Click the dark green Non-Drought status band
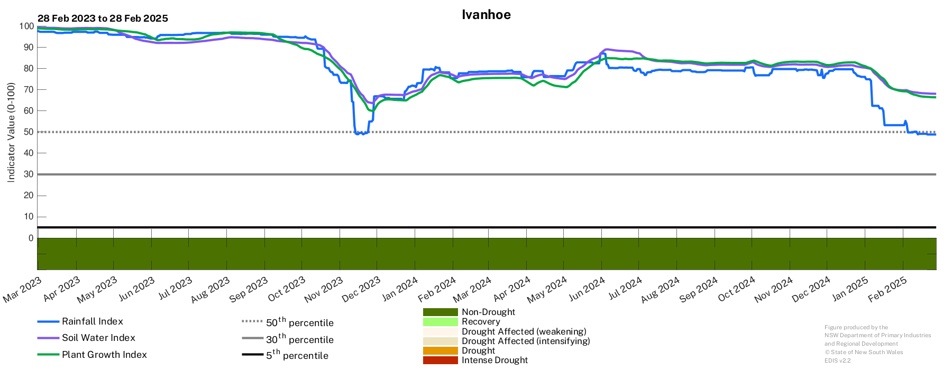 (x=486, y=253)
